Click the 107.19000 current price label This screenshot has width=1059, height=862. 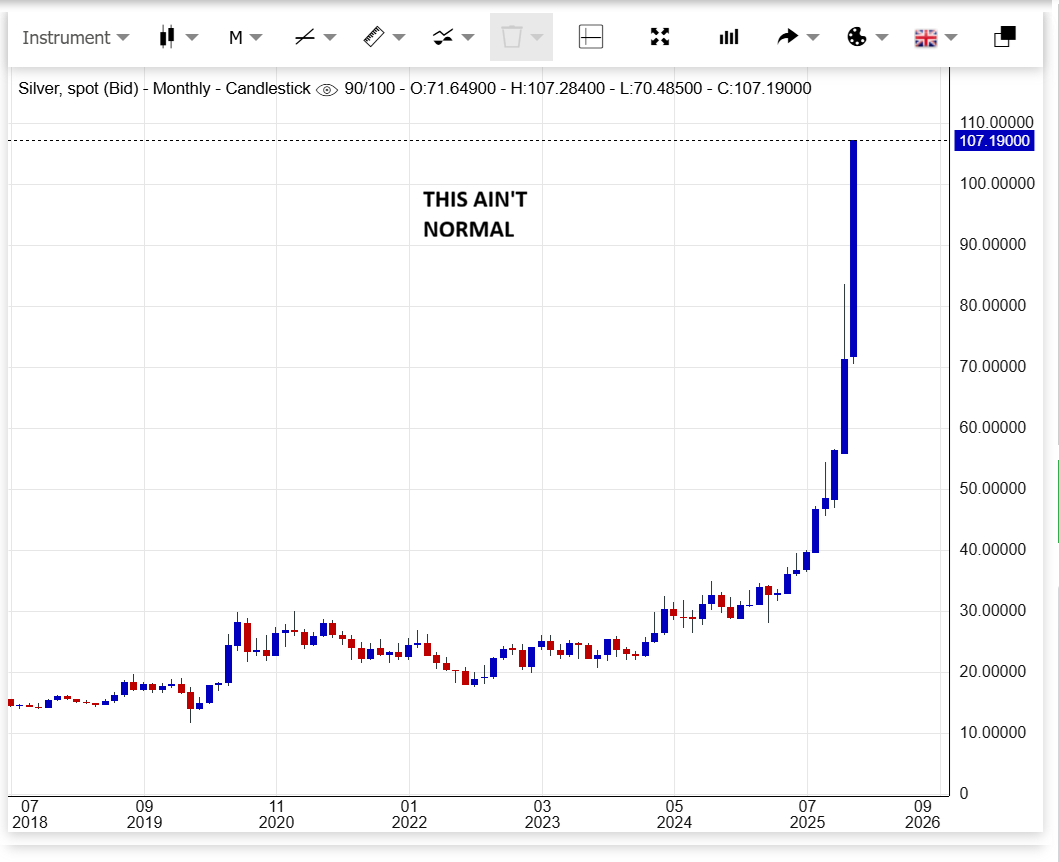(994, 141)
